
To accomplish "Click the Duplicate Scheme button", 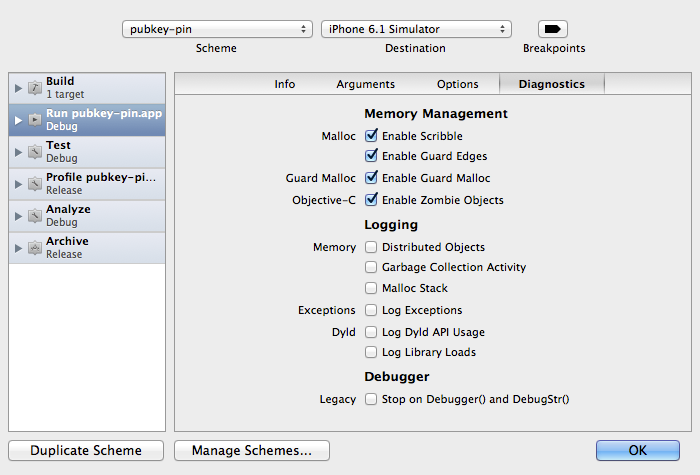I will coord(85,451).
